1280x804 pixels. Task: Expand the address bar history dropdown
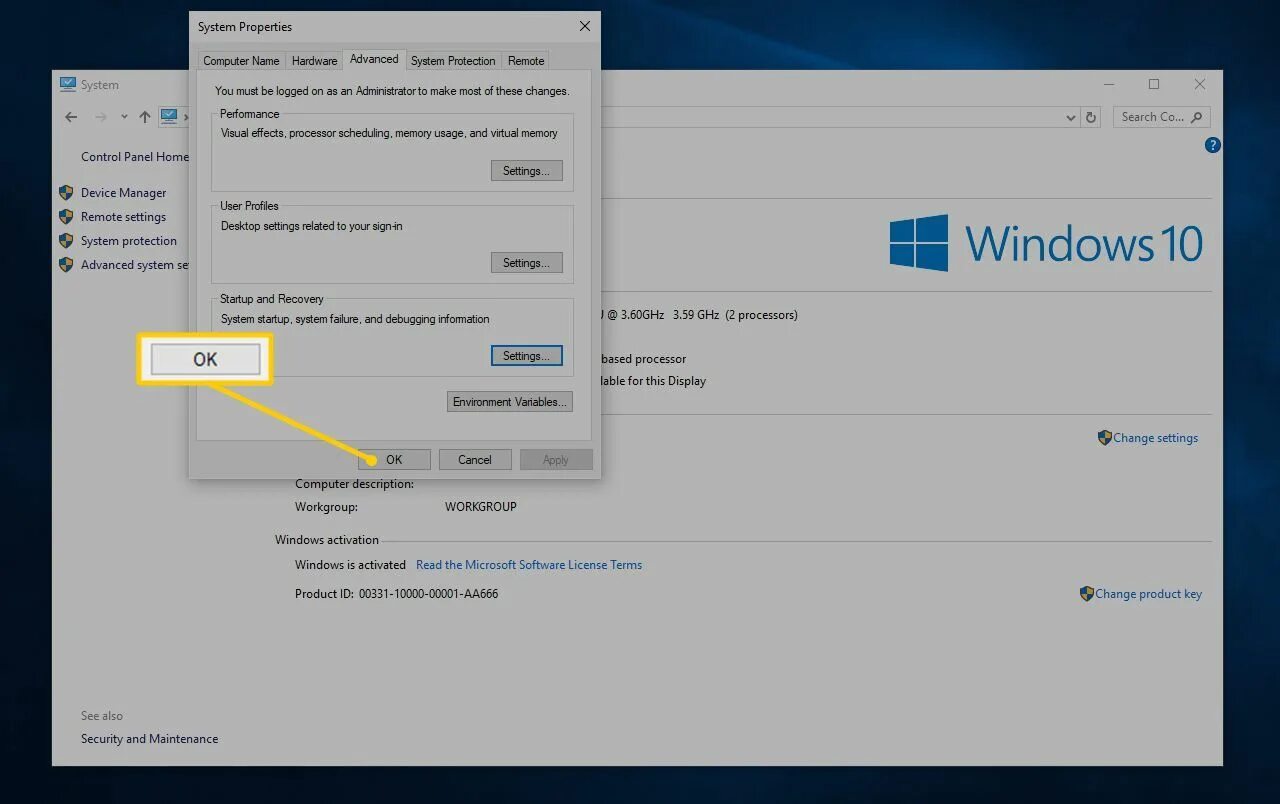click(1071, 117)
